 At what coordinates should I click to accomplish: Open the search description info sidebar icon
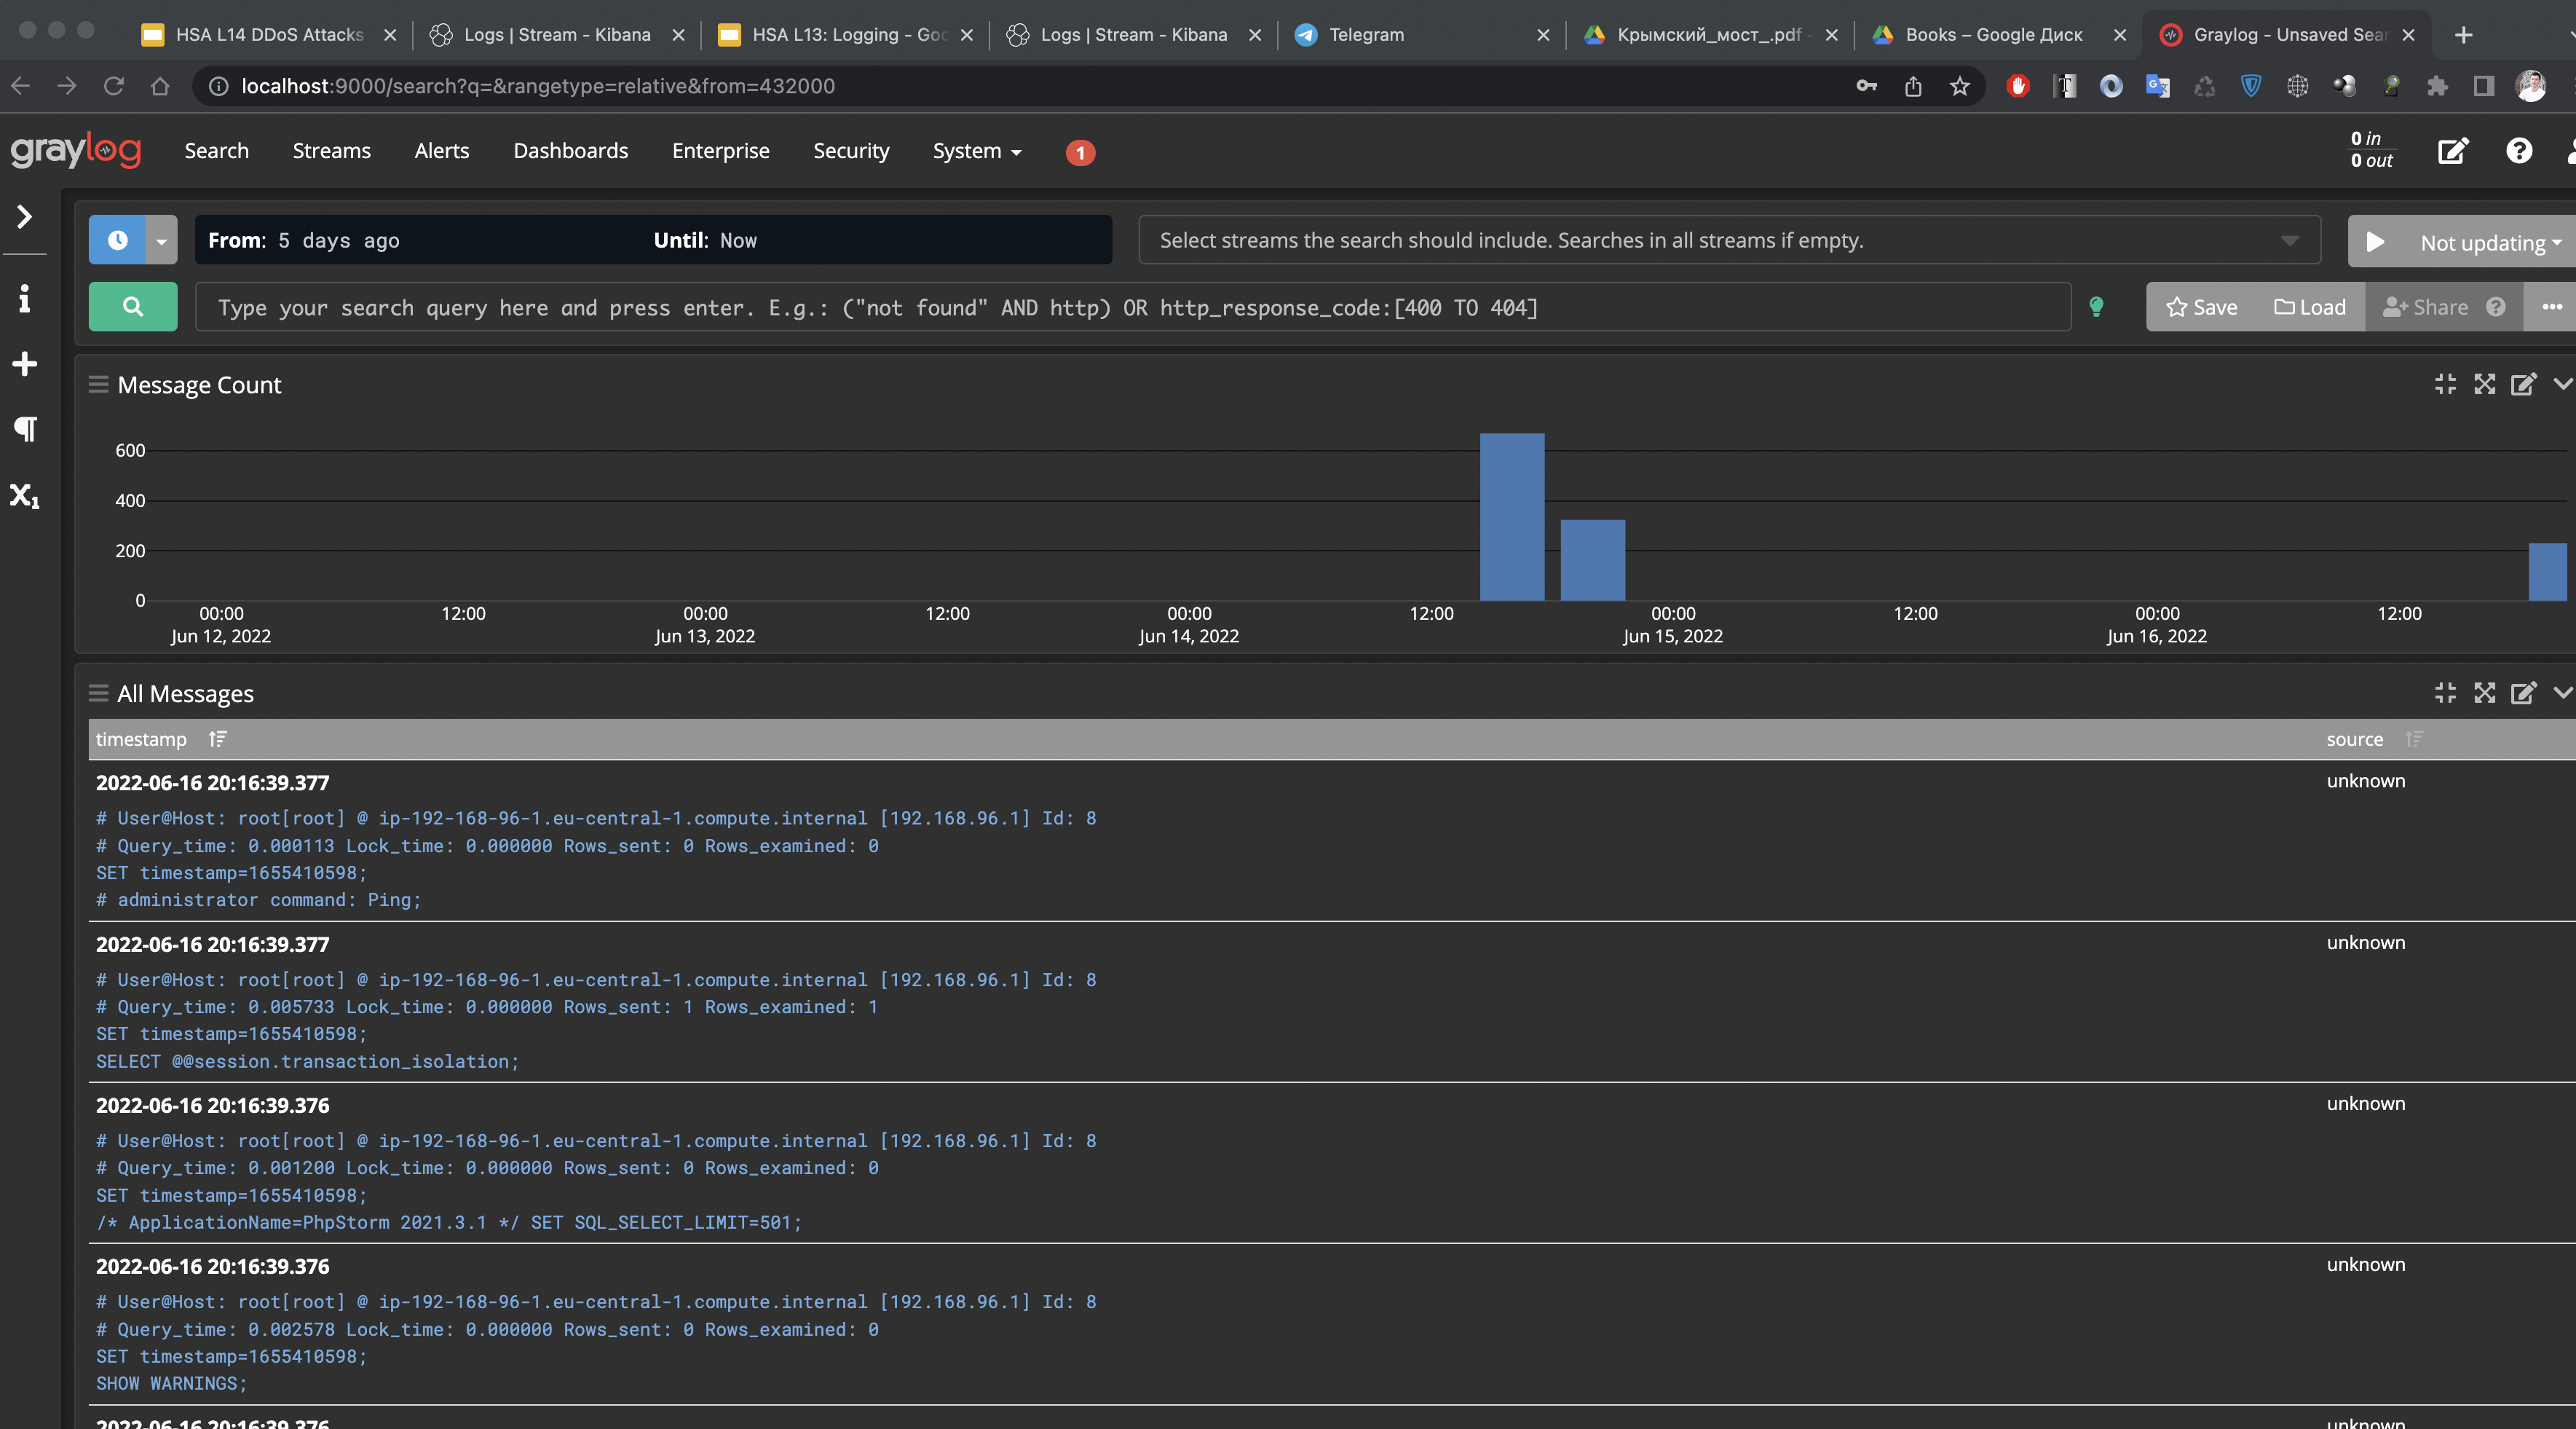25,298
